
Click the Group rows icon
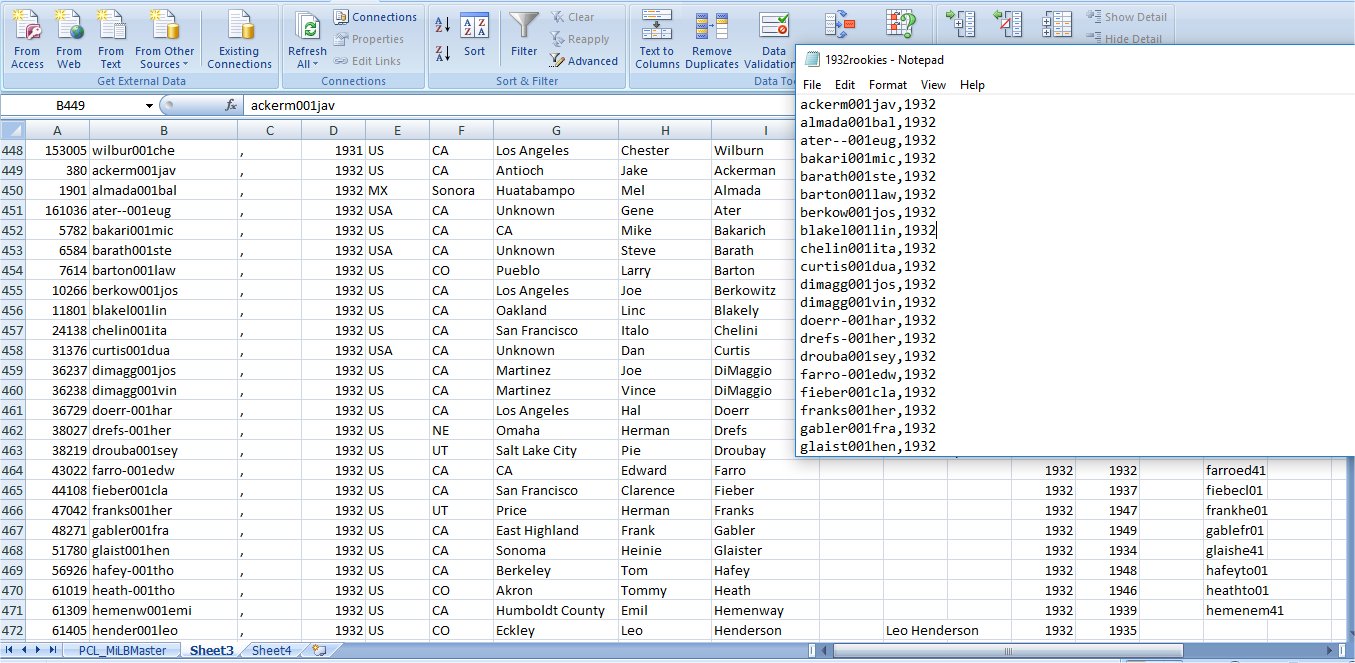[x=960, y=24]
